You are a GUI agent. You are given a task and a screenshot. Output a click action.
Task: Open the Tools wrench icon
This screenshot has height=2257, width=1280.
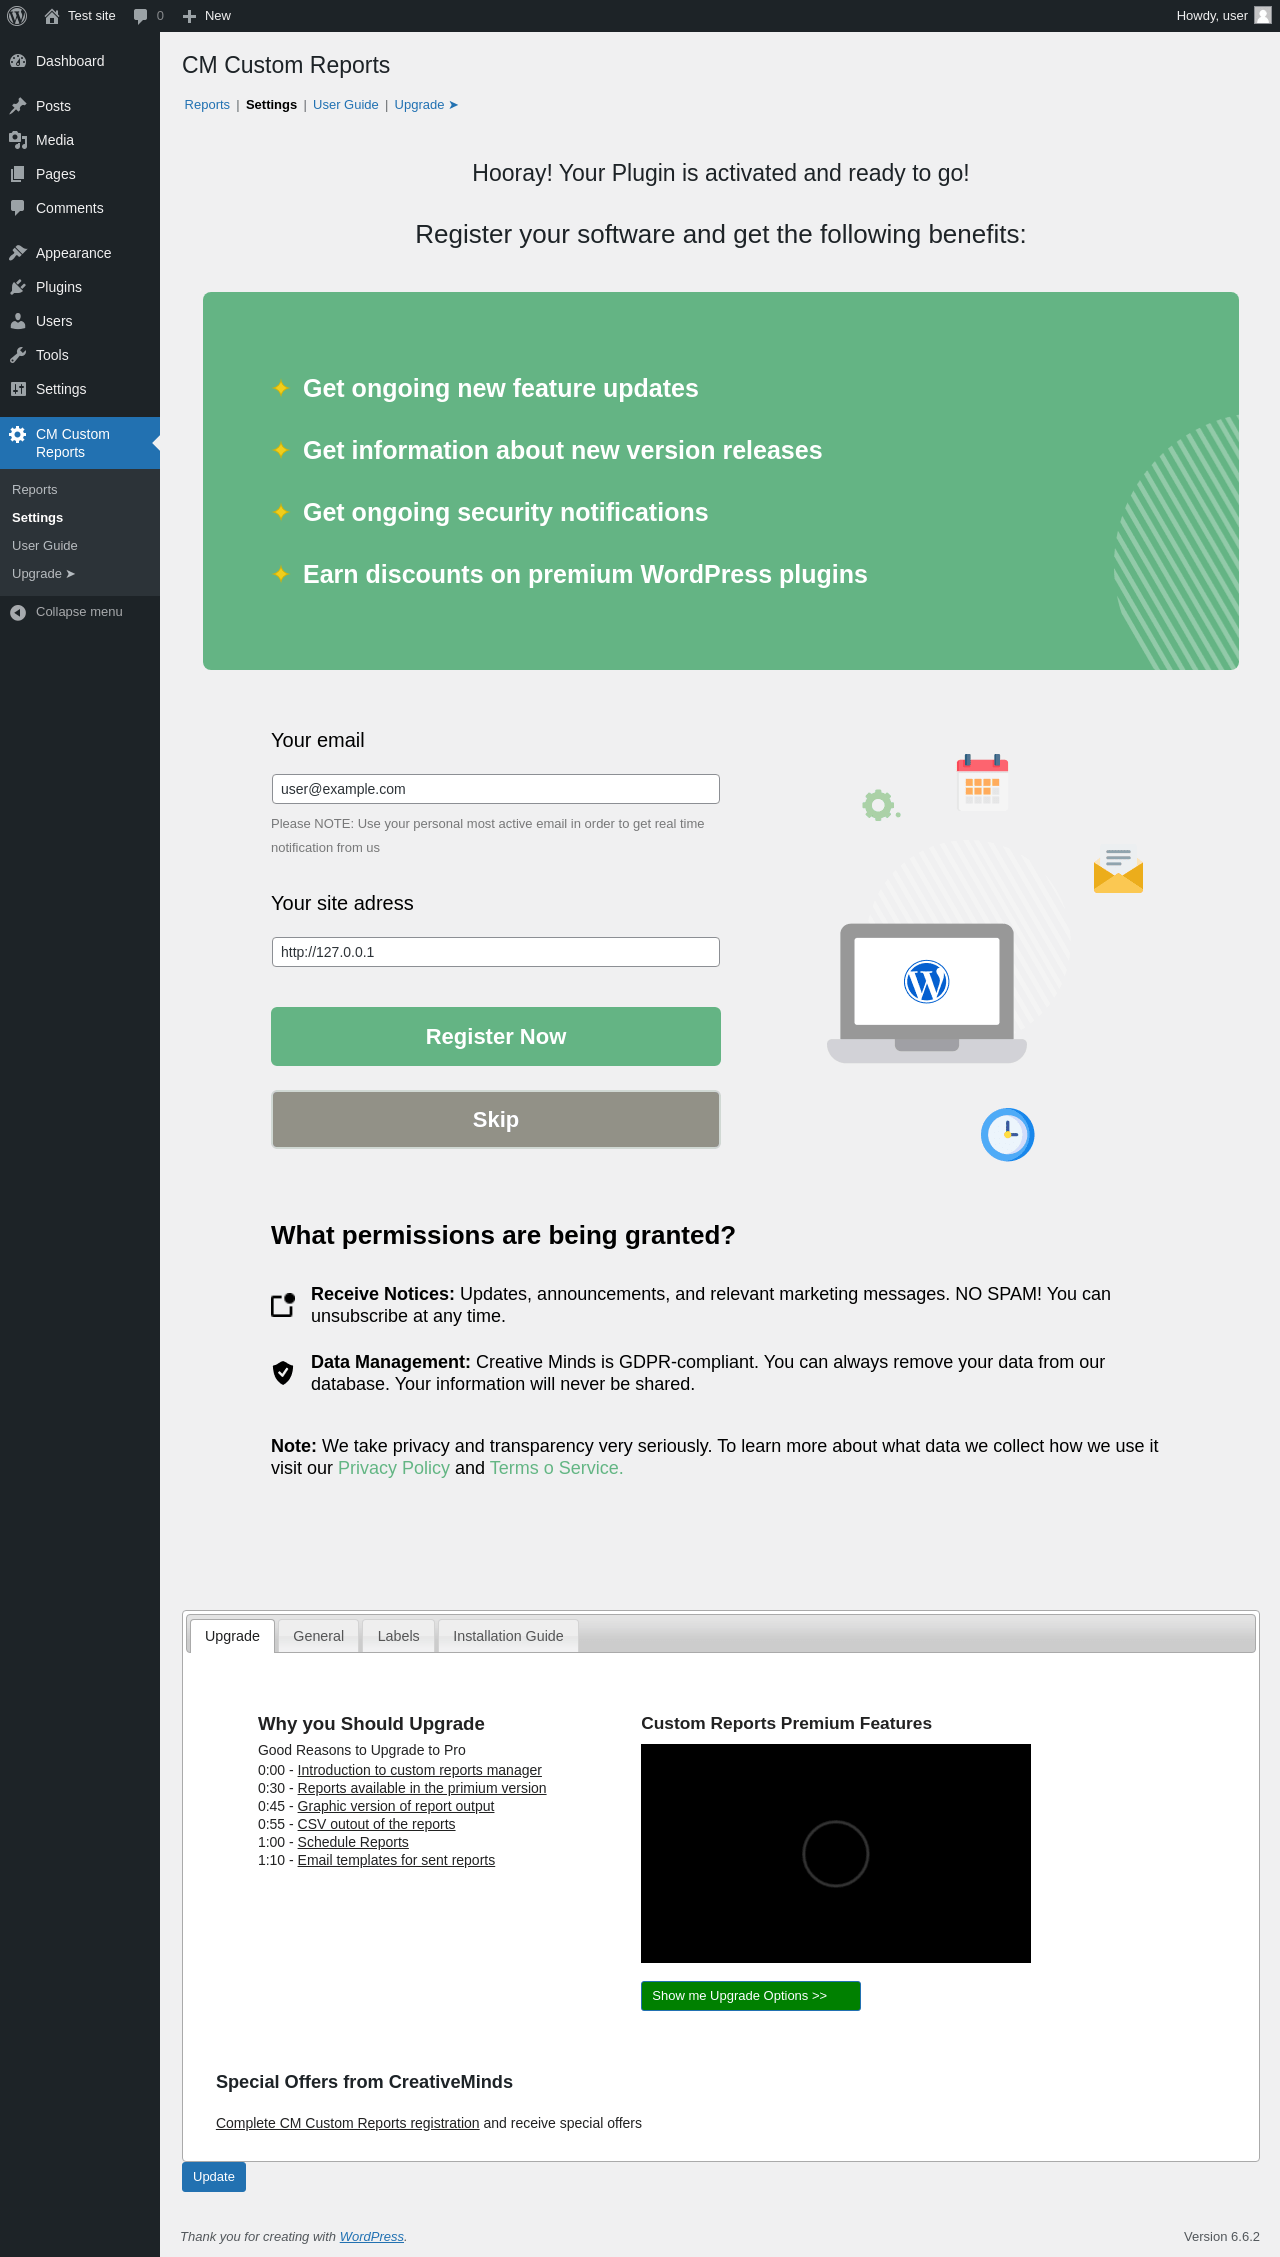(x=18, y=355)
